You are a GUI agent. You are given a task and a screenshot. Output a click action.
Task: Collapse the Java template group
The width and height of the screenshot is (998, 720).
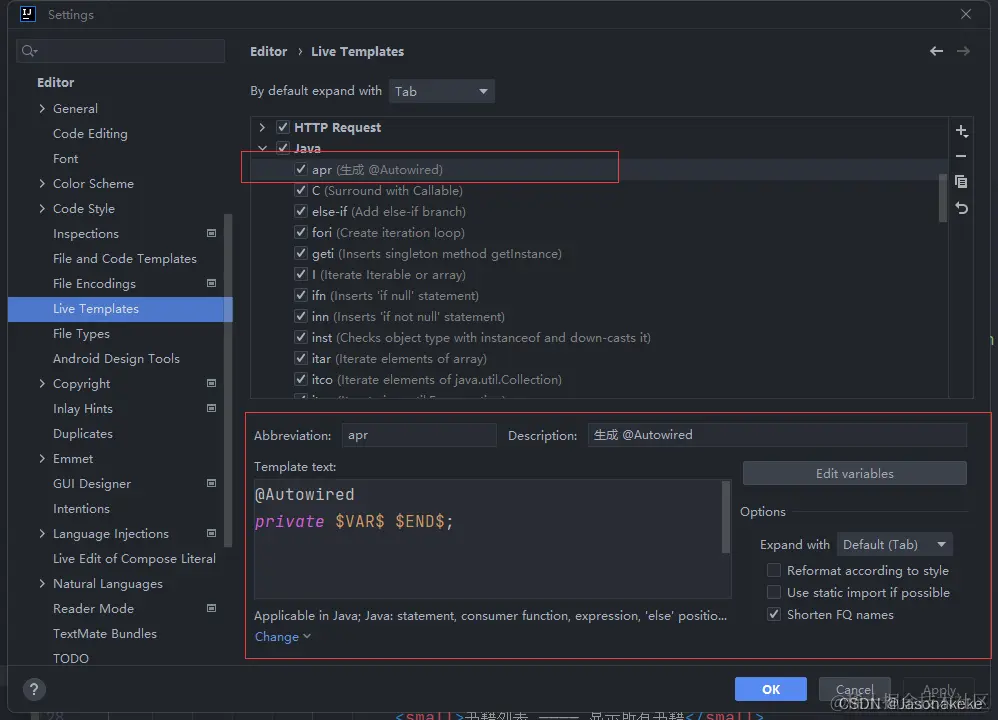(262, 148)
